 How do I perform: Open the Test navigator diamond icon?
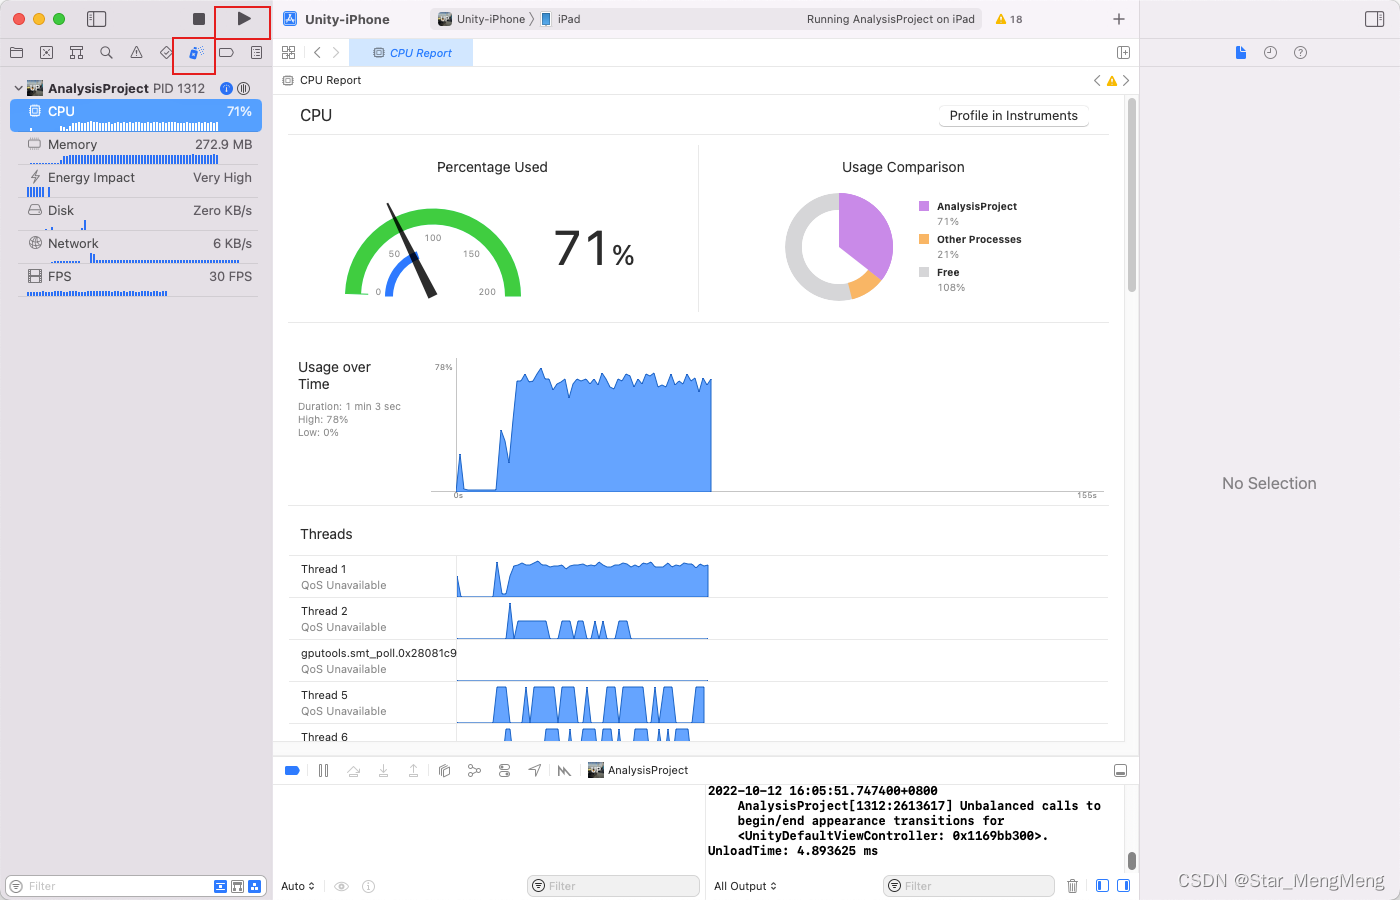click(x=167, y=53)
